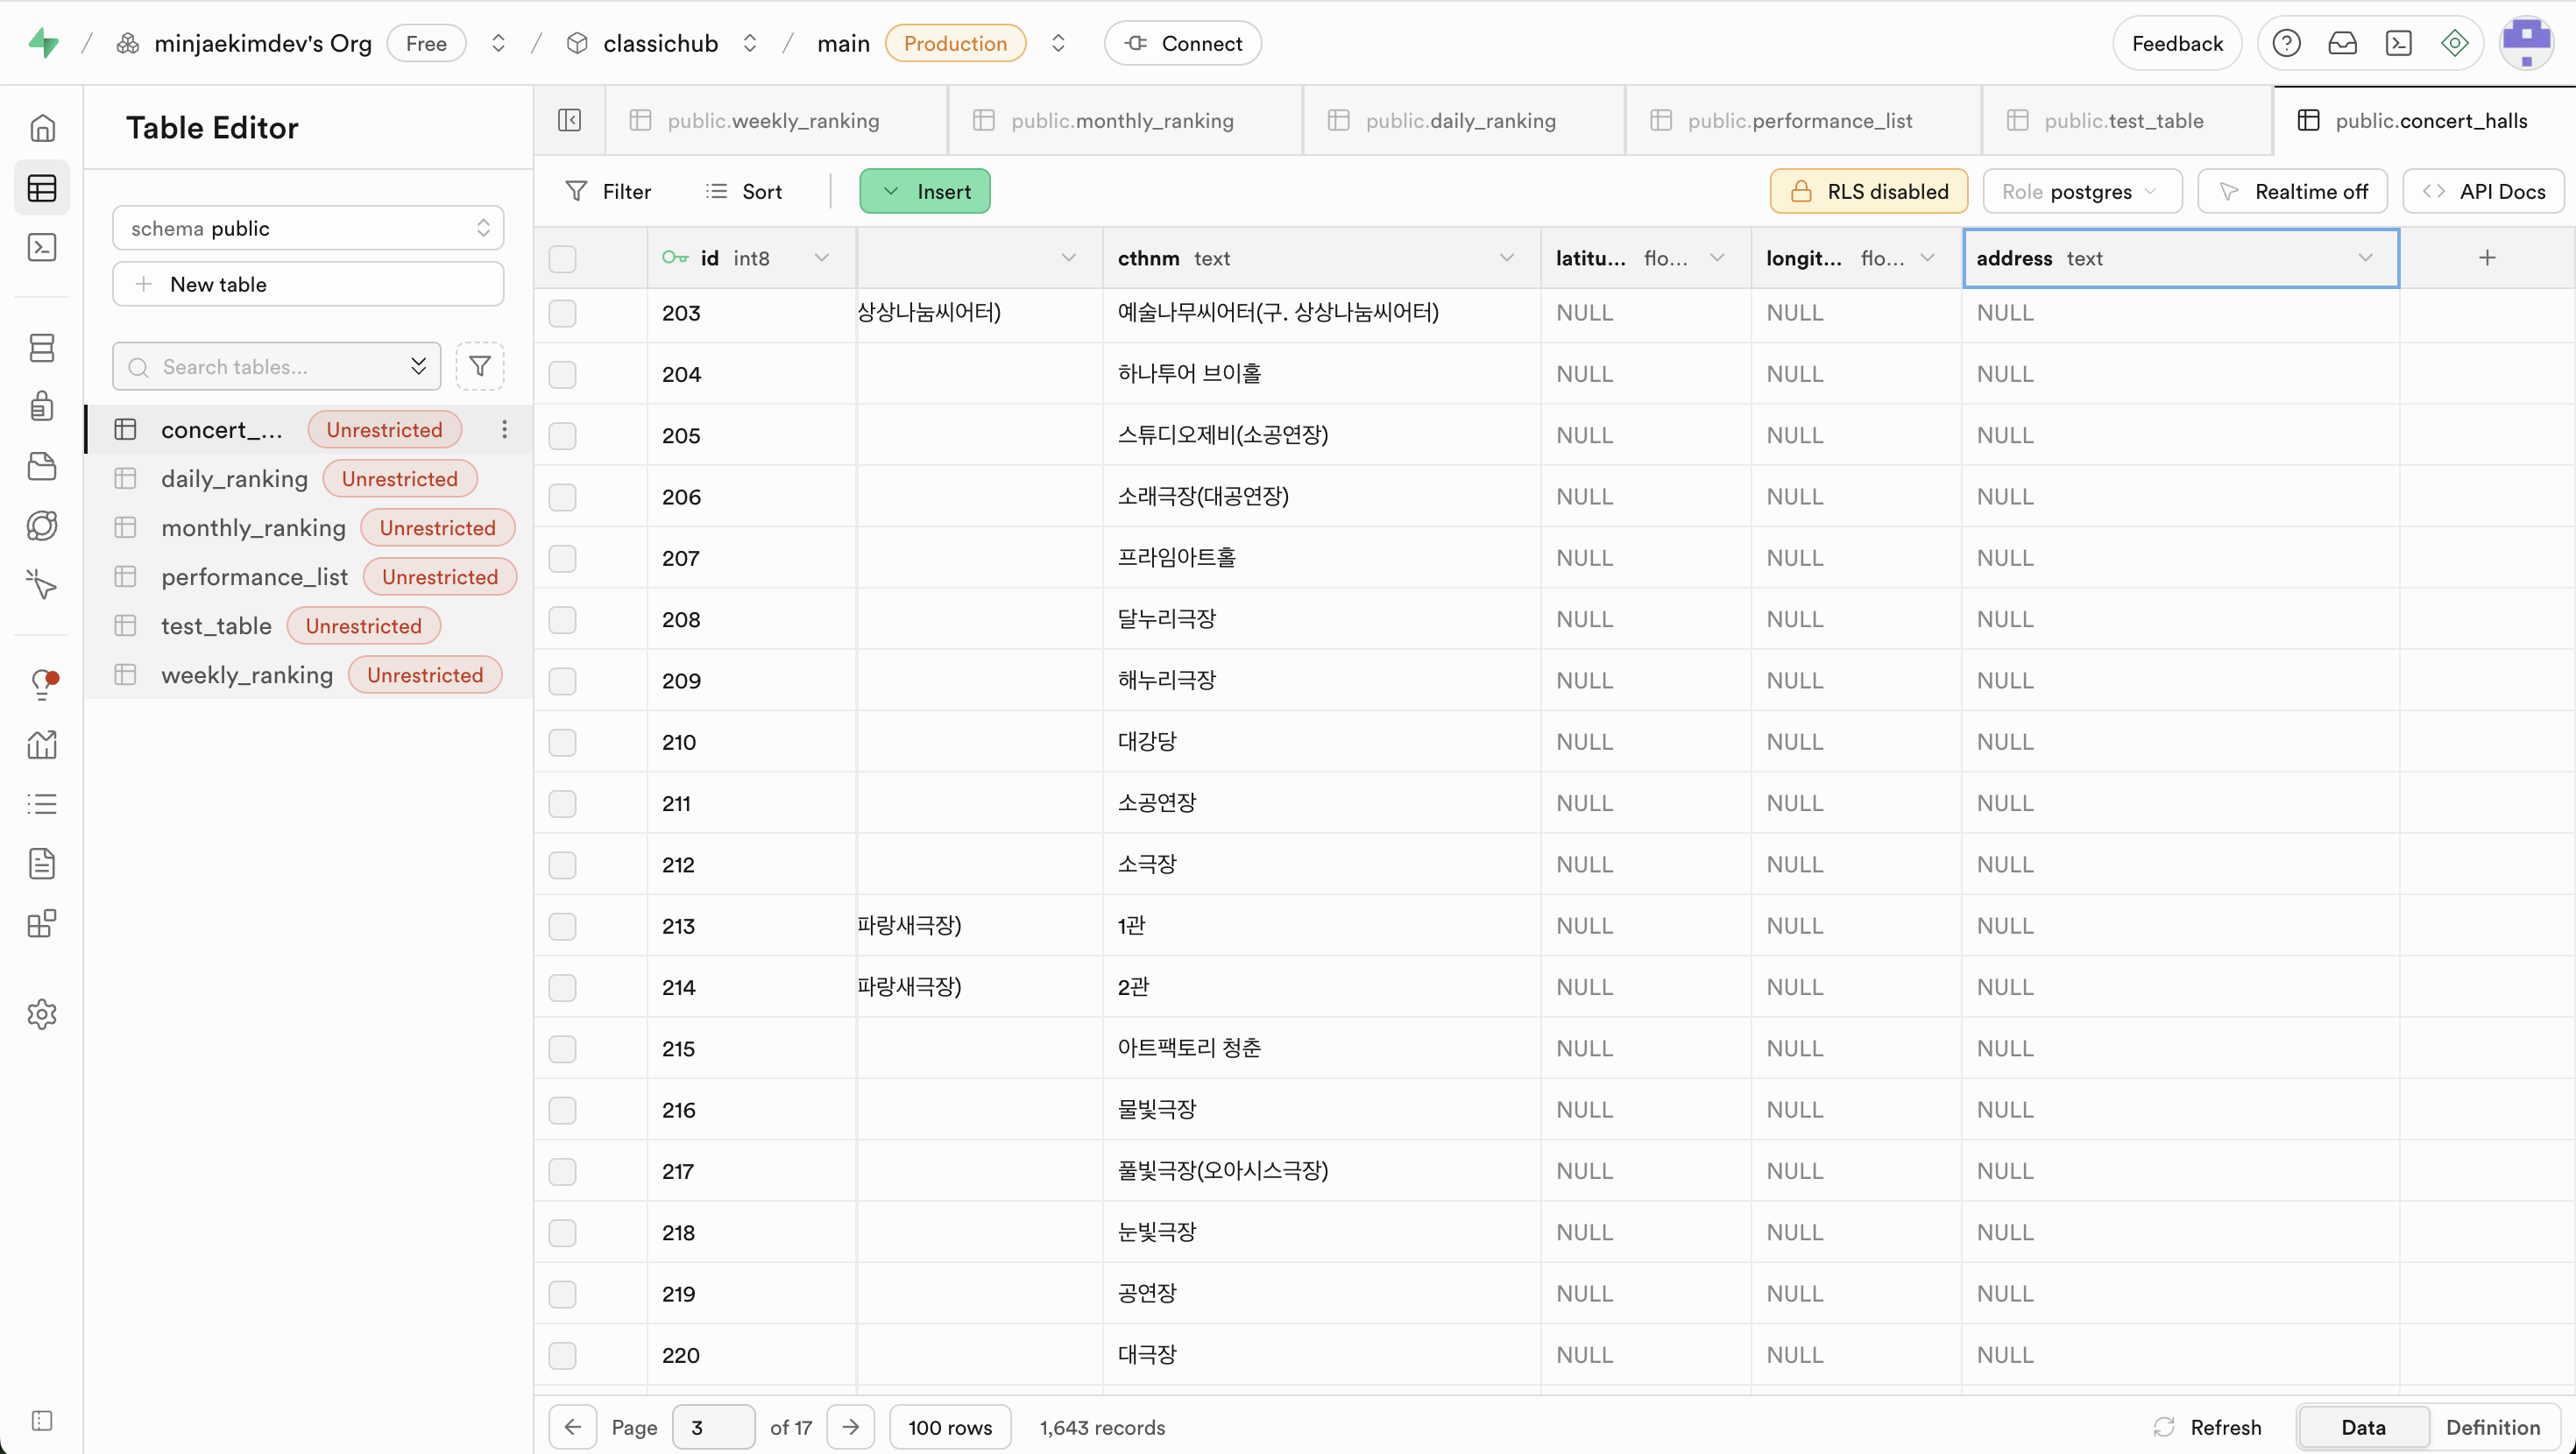
Task: Expand the address column header menu
Action: [2365, 258]
